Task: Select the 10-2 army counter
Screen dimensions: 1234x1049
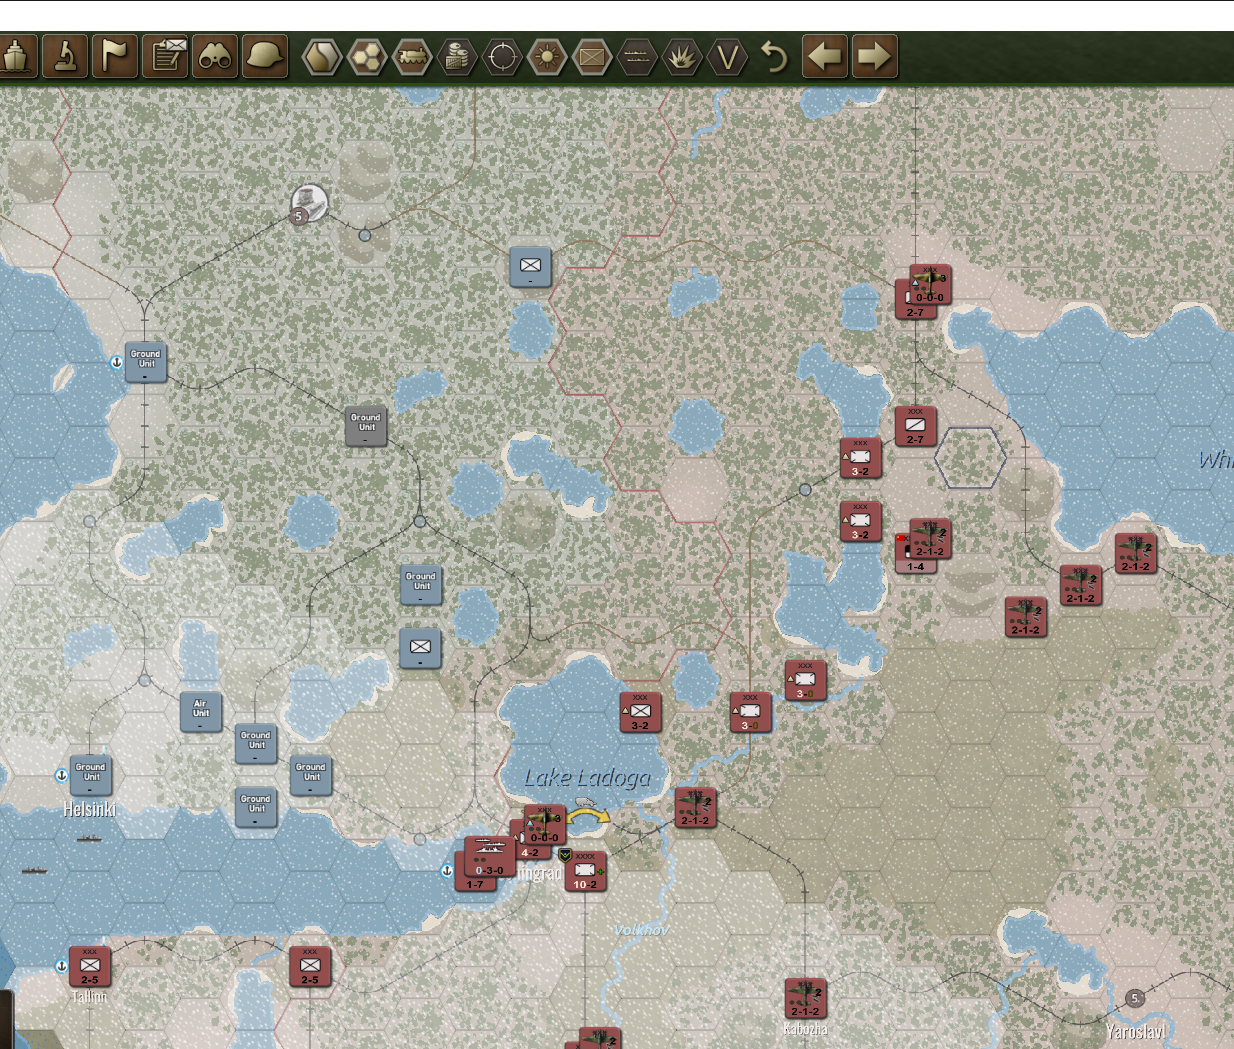Action: point(585,871)
